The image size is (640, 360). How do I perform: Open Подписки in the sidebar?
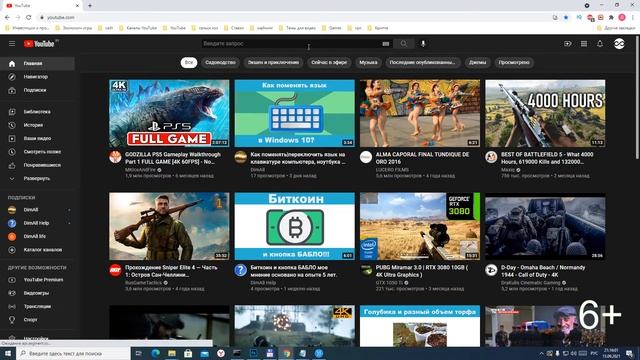point(37,90)
